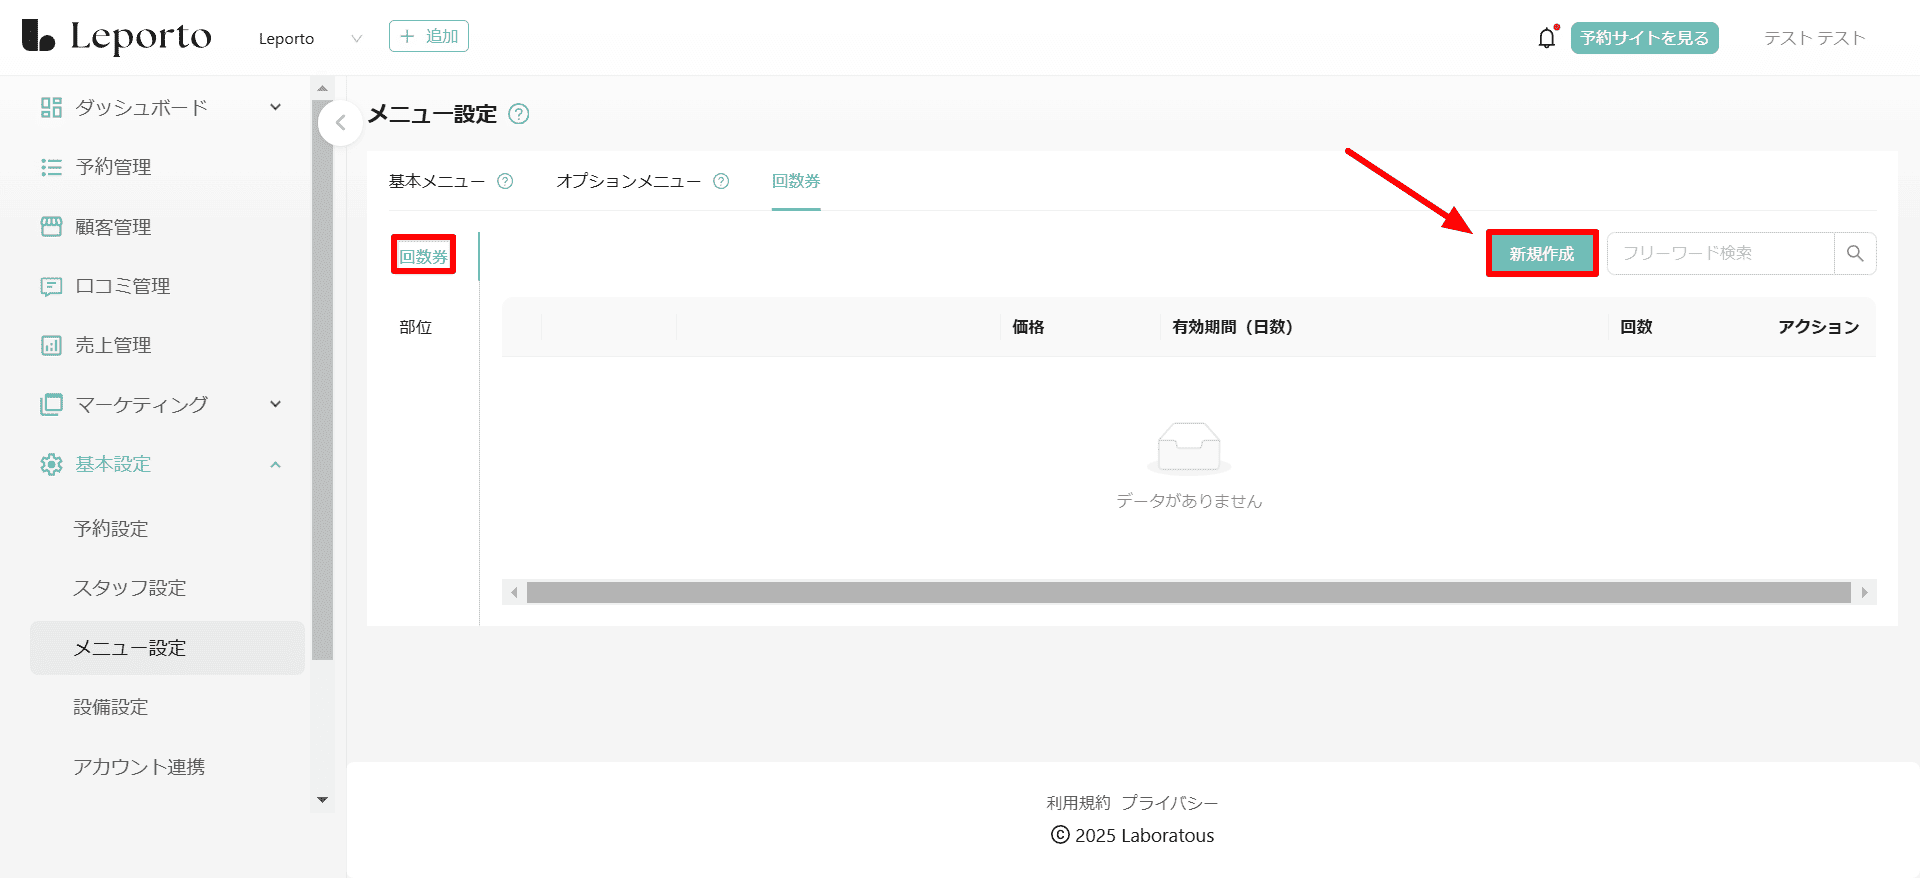Screen dimensions: 1920x878
Task: Focus the フリーワード検索 input field
Action: pyautogui.click(x=1720, y=254)
